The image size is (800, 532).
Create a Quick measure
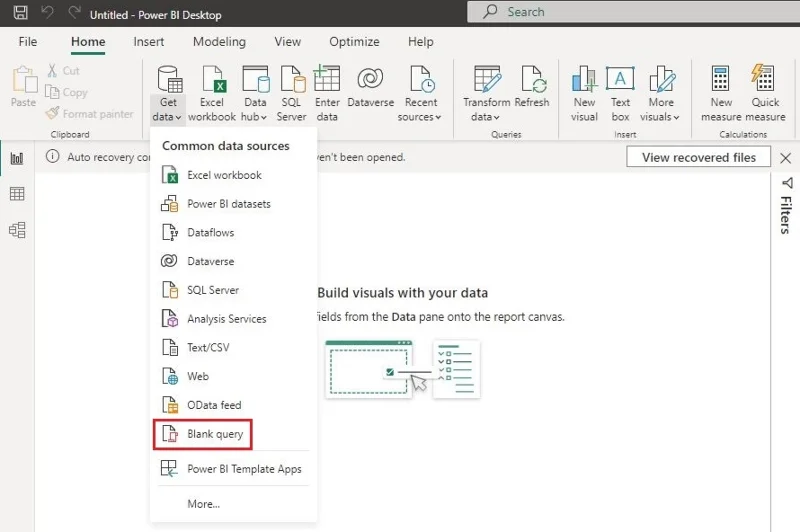pyautogui.click(x=765, y=94)
